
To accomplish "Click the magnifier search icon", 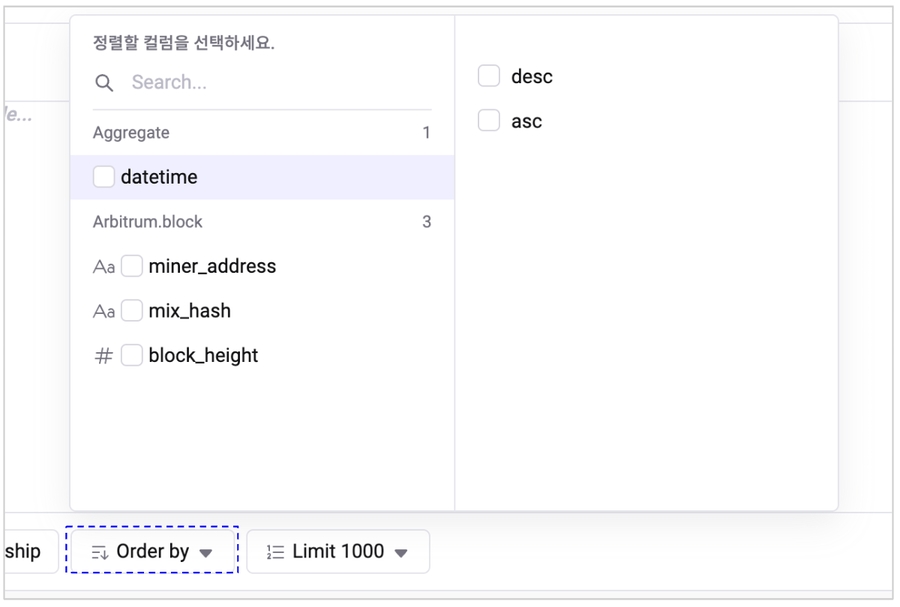I will pos(104,83).
